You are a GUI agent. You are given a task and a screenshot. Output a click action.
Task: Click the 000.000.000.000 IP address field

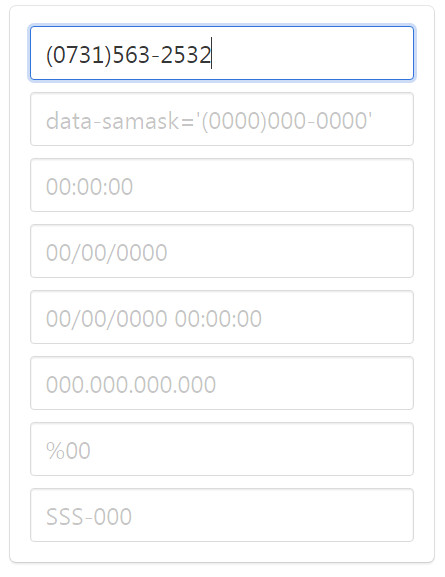[x=222, y=383]
